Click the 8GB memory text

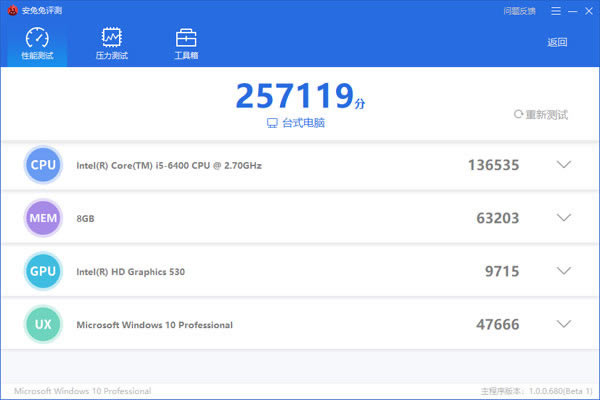85,219
